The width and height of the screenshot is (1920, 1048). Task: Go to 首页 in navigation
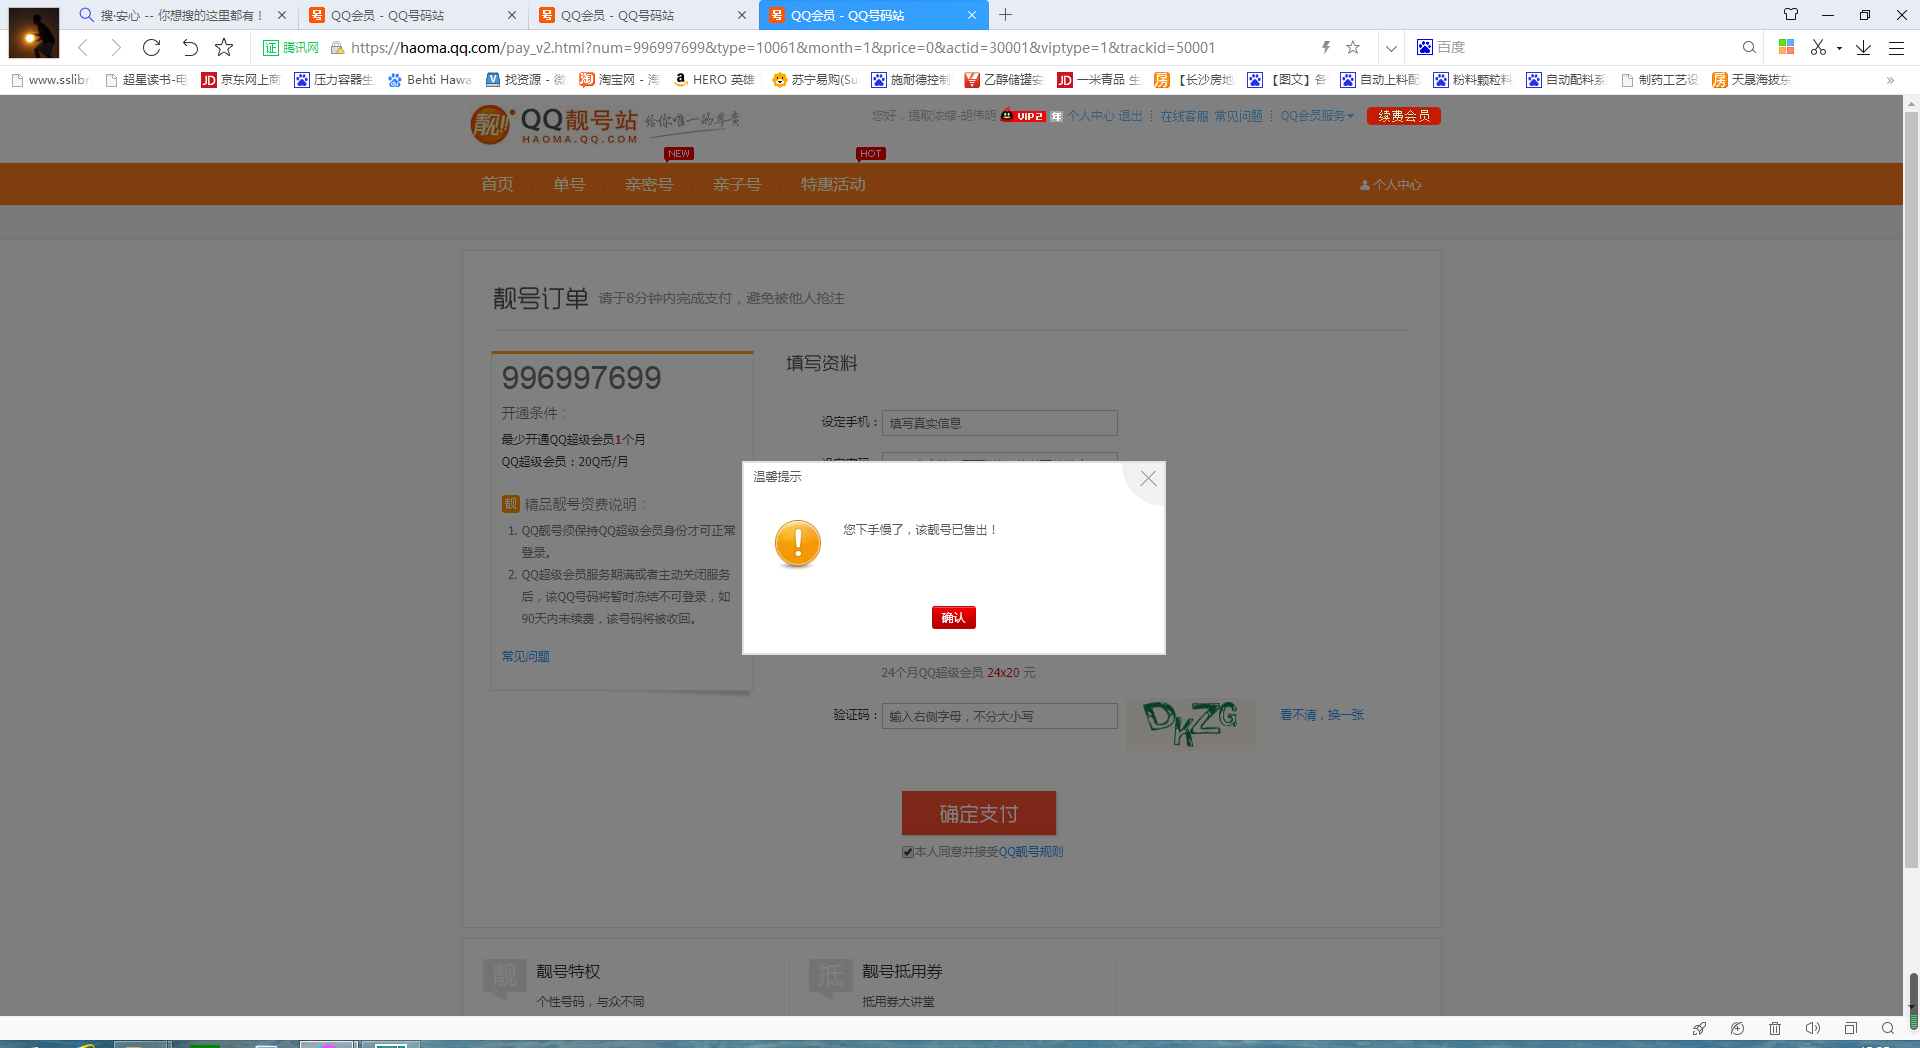click(497, 185)
